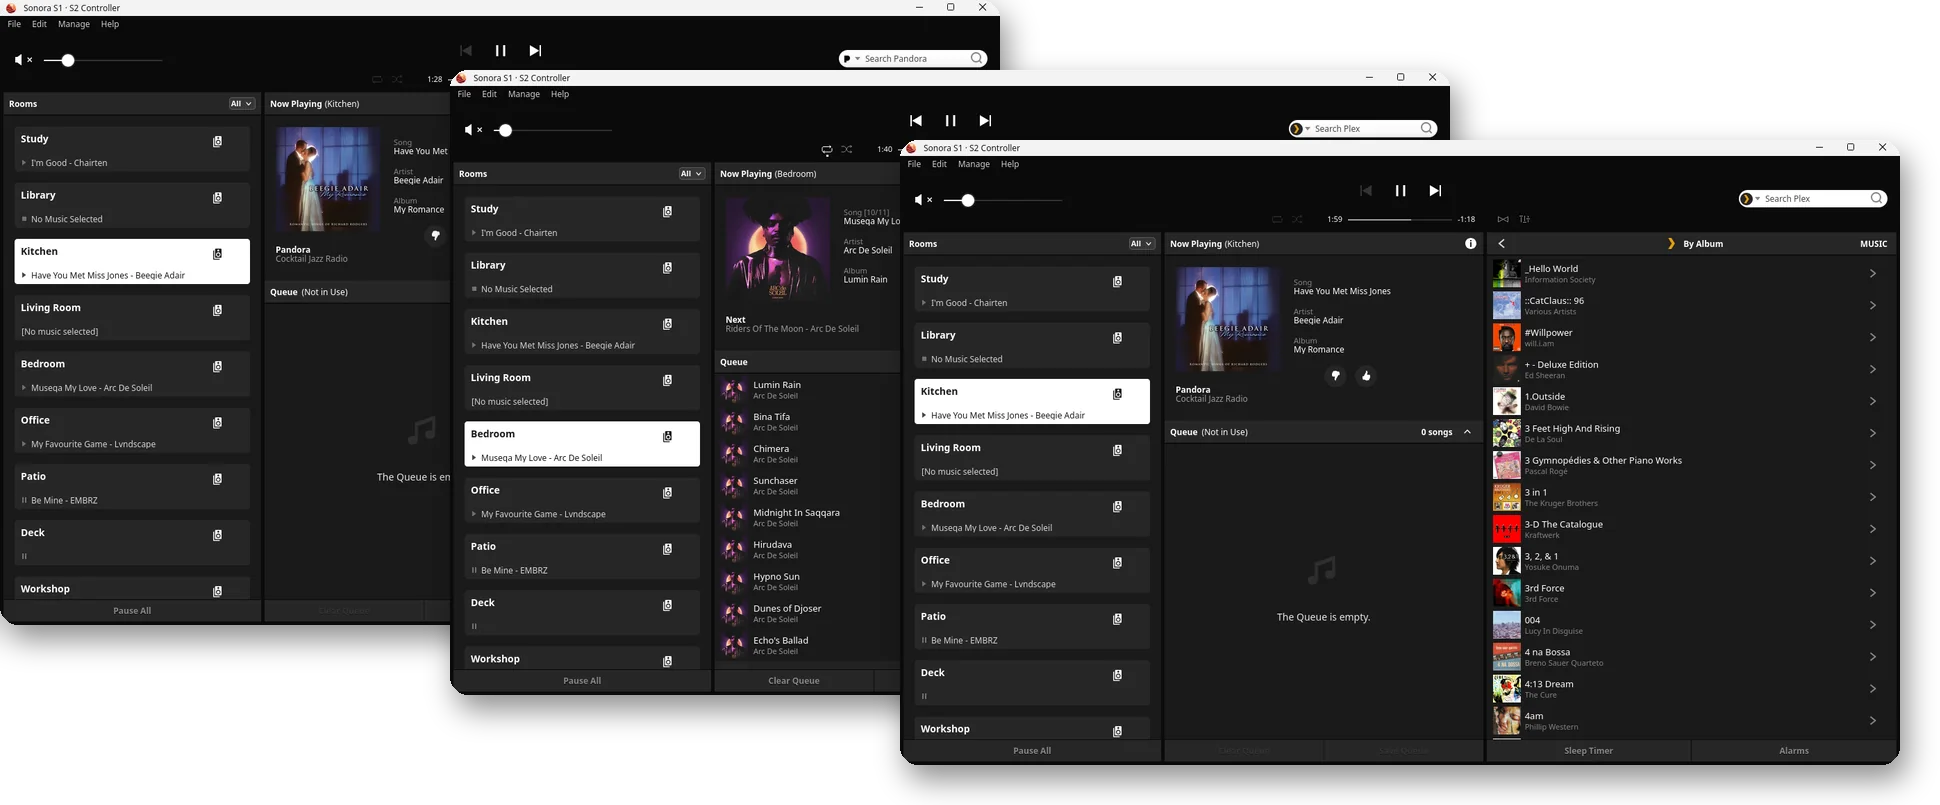Expand the #Willpower album
Viewport: 1940px width, 805px height.
[1872, 338]
